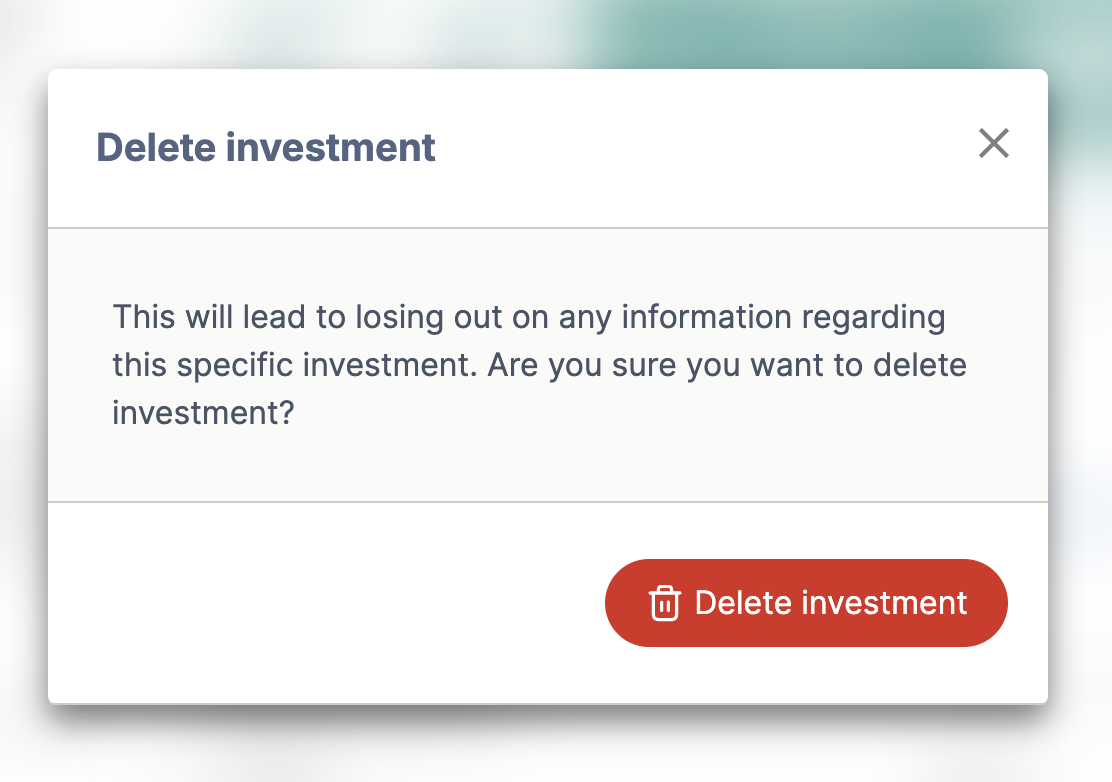
Task: Select the word 'investment?' ending the message
Action: pos(203,413)
